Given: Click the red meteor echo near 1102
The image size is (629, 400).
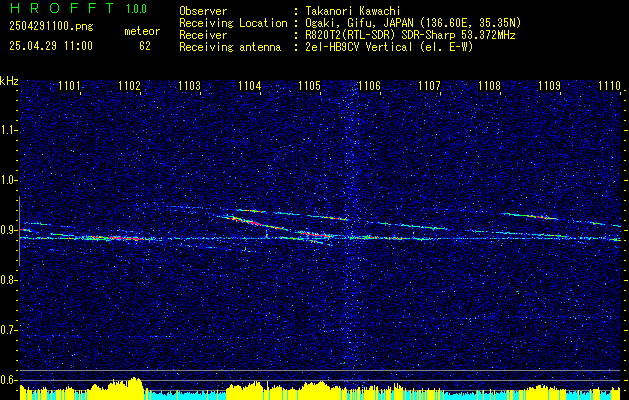Looking at the screenshot, I should tap(120, 238).
